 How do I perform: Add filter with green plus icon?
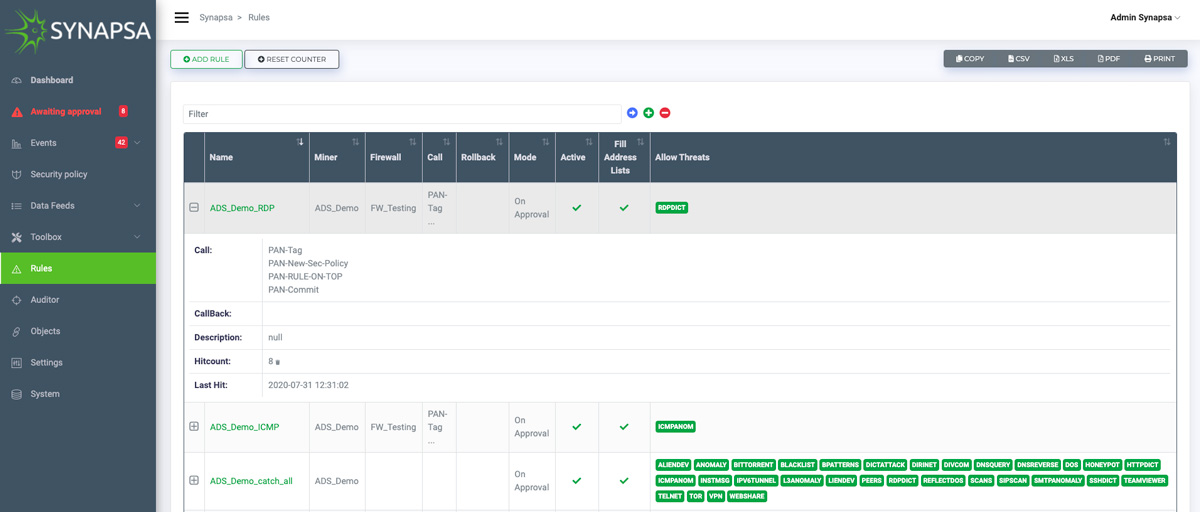pyautogui.click(x=648, y=113)
